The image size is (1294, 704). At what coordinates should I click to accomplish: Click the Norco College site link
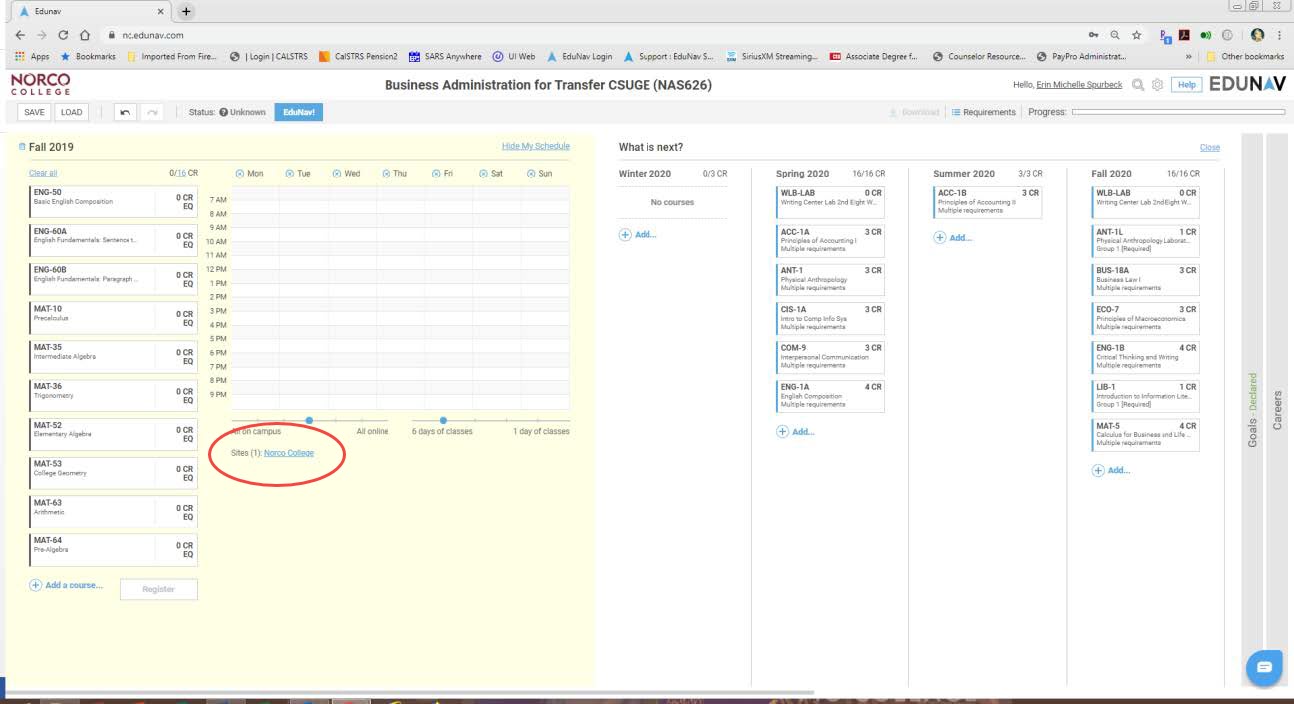pos(288,453)
